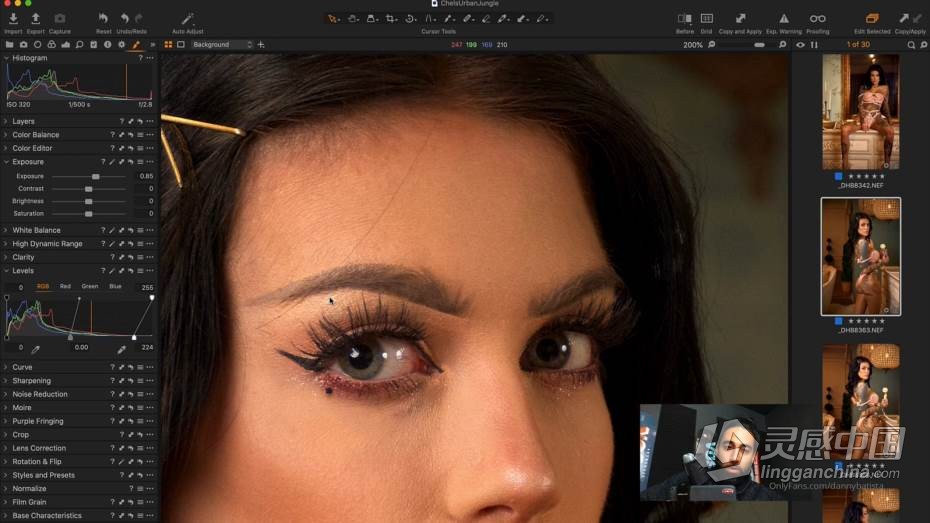930x523 pixels.
Task: Reset the Noise Reduction panel adjustments
Action: 131,394
